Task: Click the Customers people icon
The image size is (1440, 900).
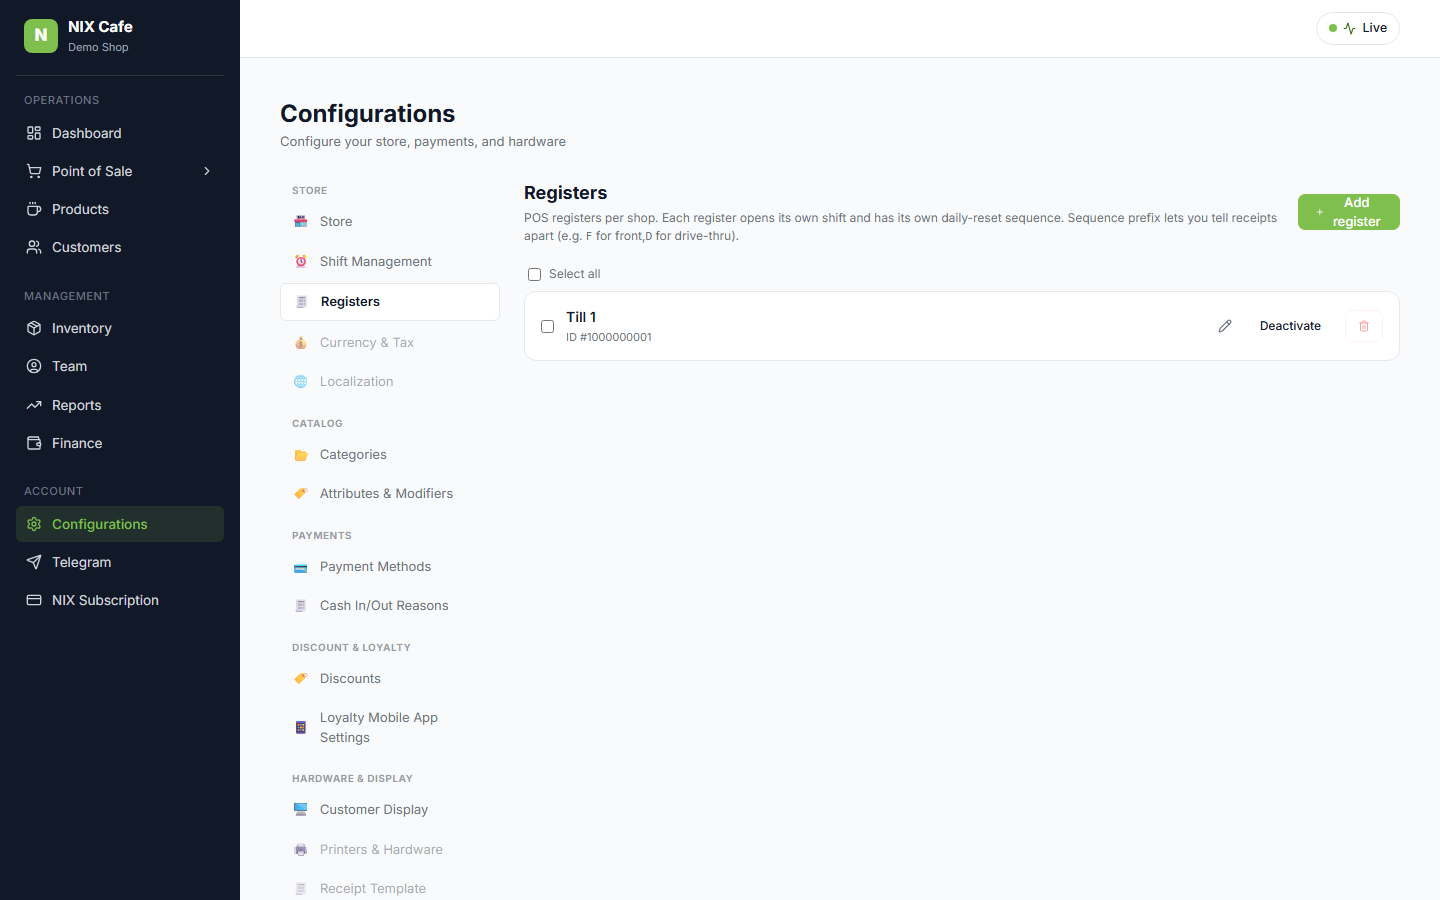Action: click(34, 247)
